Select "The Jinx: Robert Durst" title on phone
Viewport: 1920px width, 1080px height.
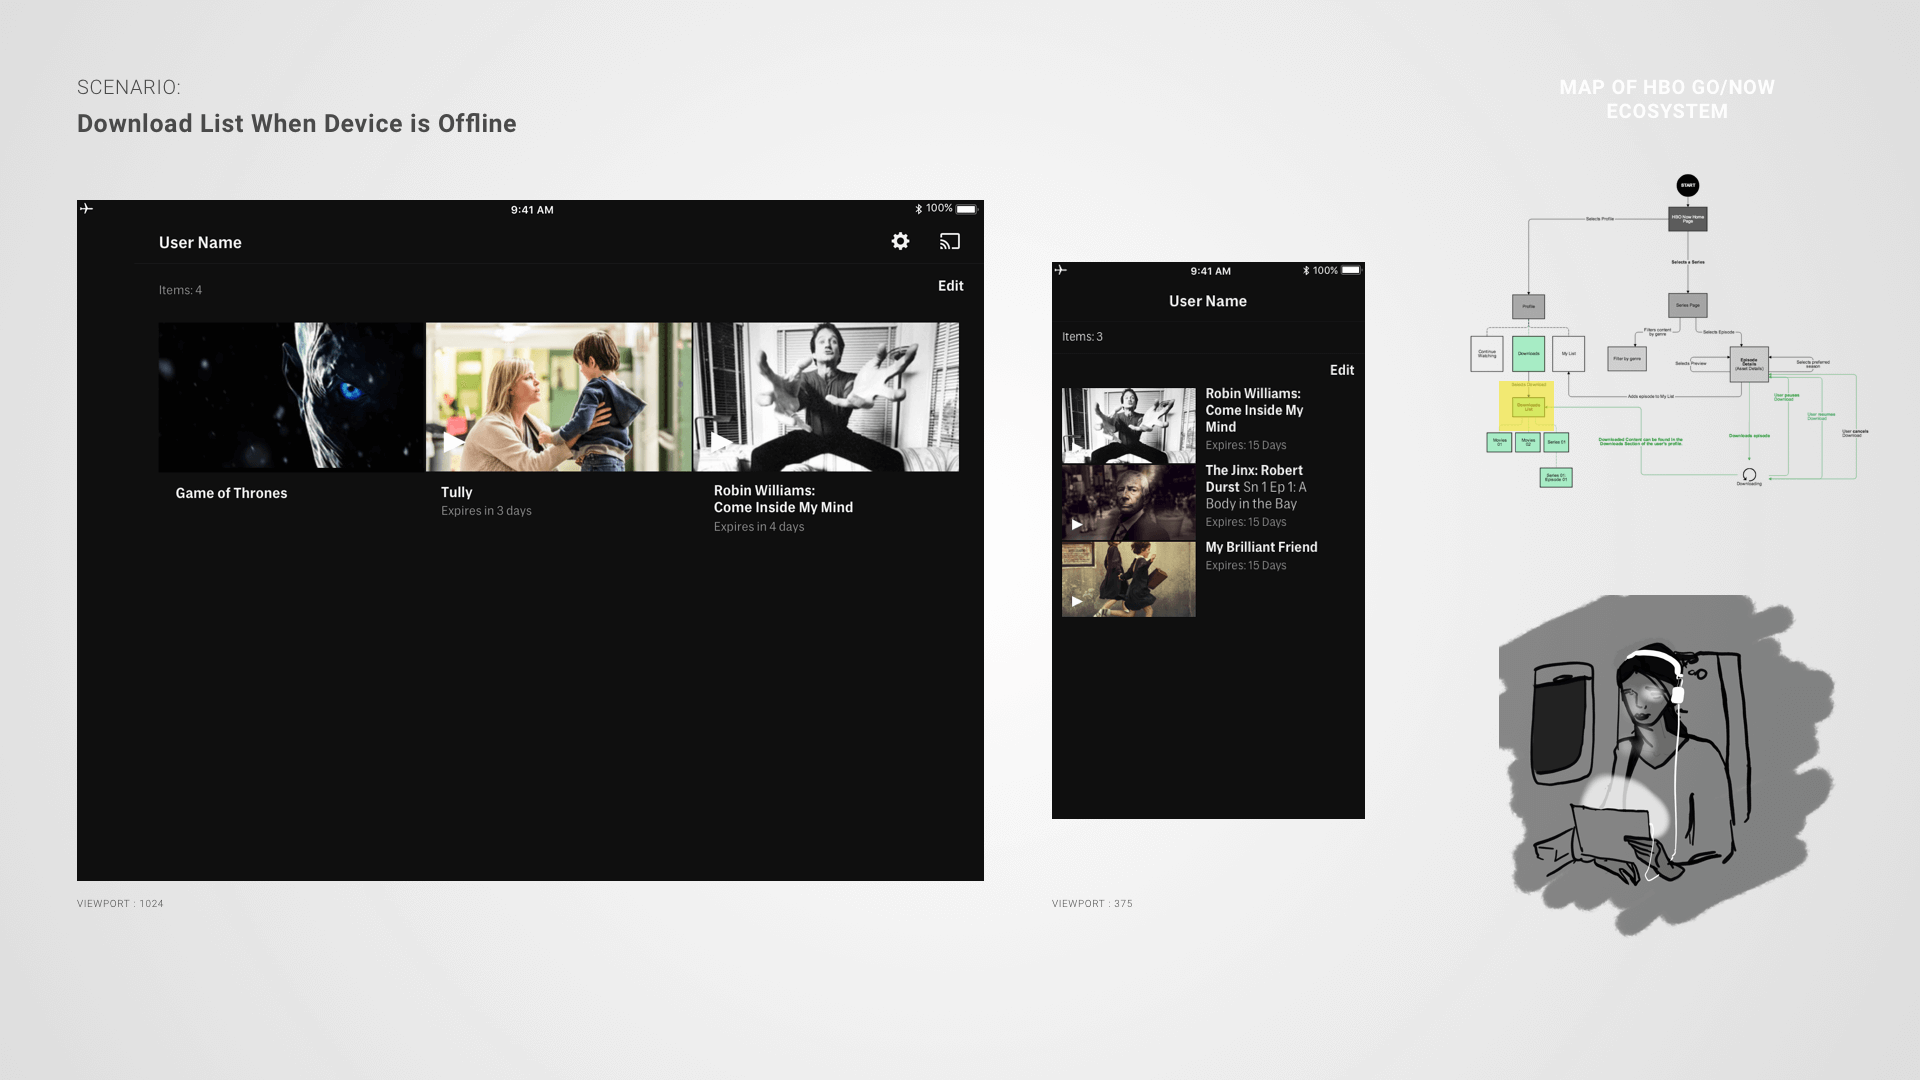[1254, 478]
